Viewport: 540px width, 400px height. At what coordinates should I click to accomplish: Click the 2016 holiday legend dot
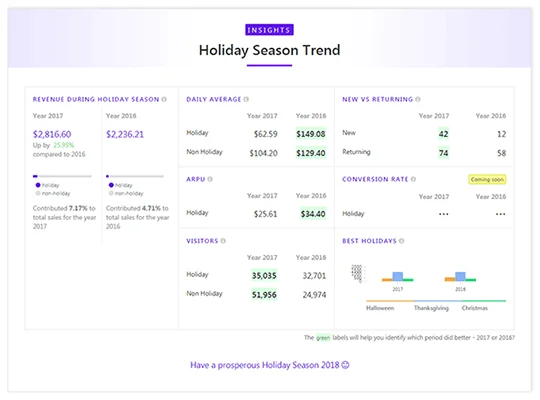pyautogui.click(x=111, y=185)
